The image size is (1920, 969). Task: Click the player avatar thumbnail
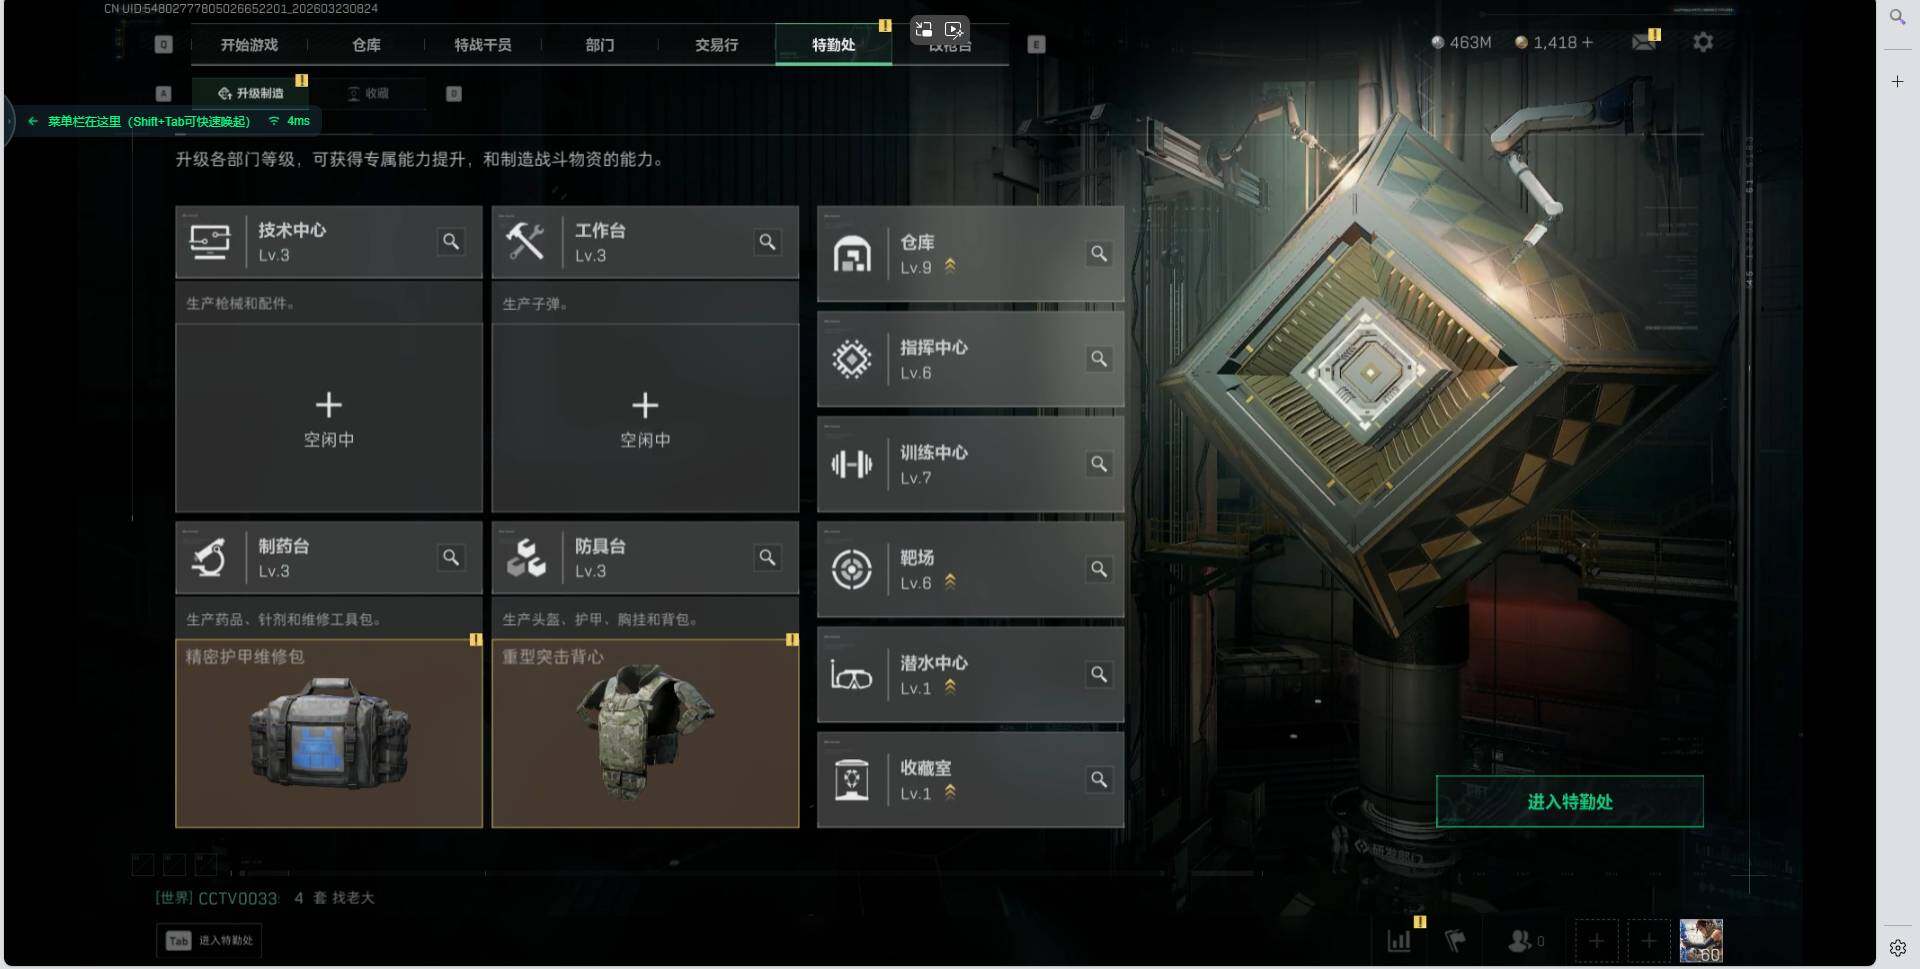[1700, 940]
